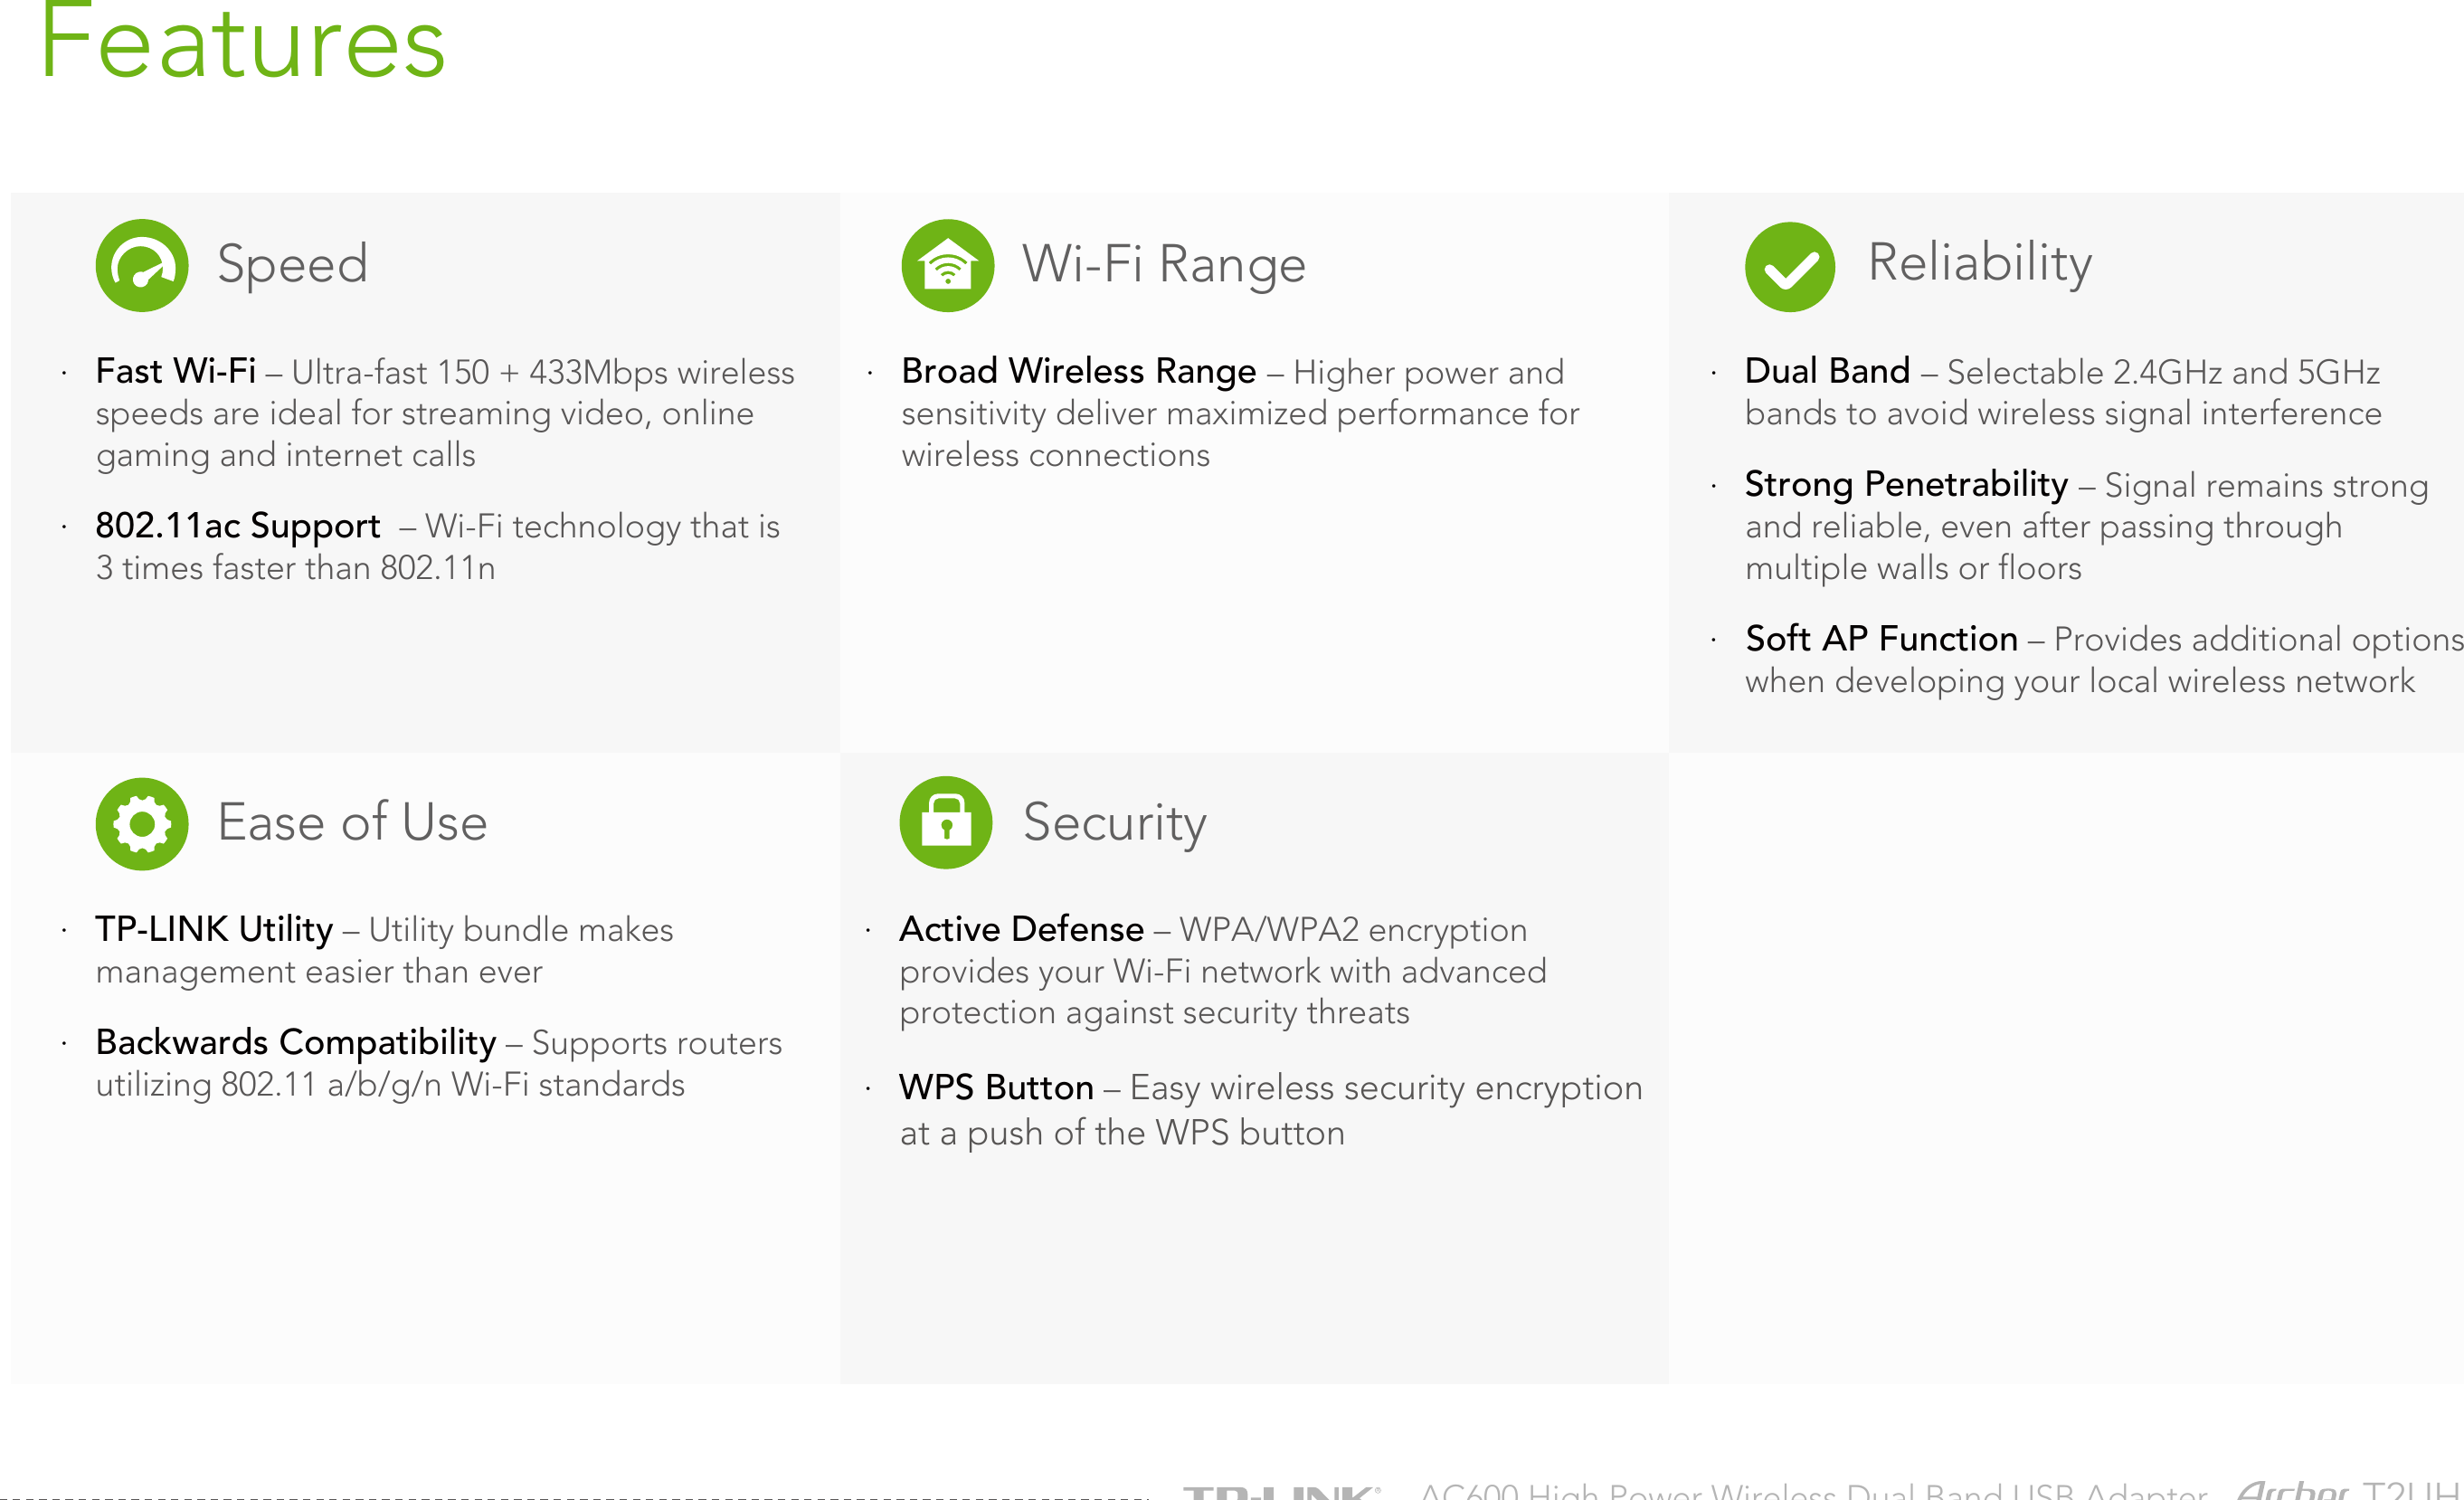Click the Ease of Use gear icon
2464x1500 pixels.
142,823
